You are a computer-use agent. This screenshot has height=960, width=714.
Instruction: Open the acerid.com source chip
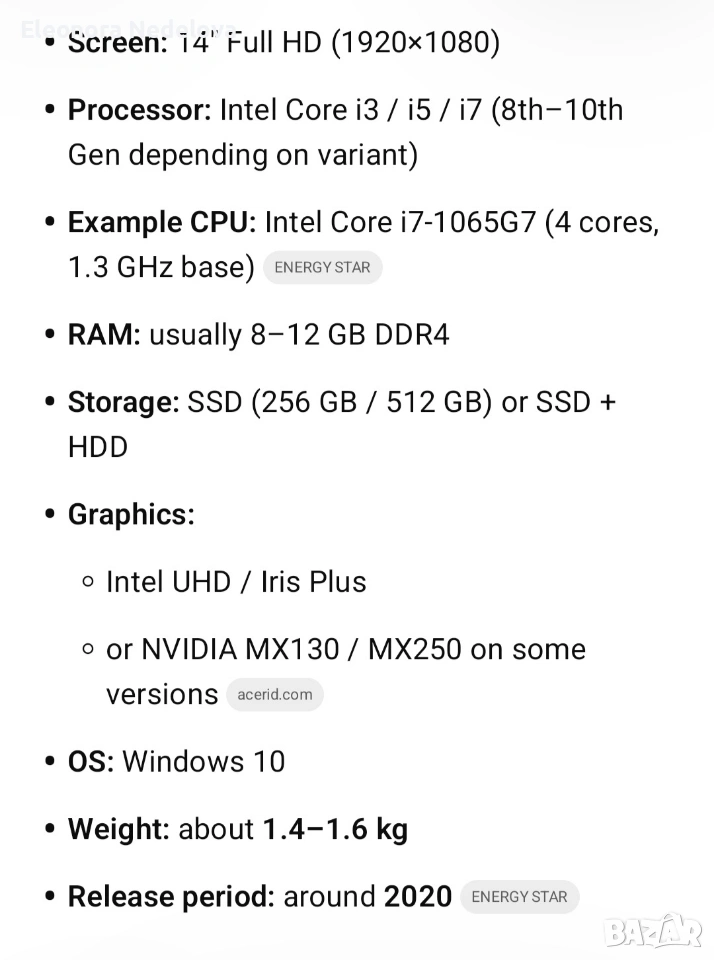coord(275,695)
